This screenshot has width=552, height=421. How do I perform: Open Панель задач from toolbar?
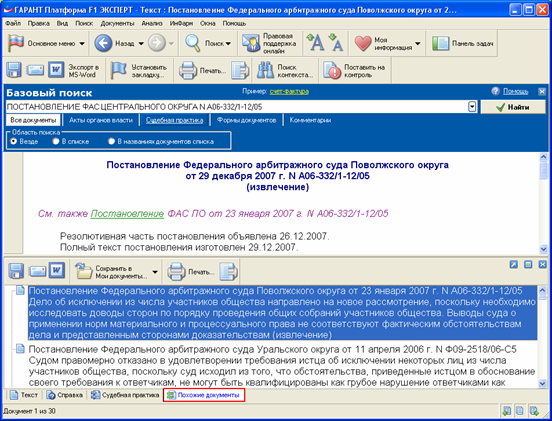click(x=462, y=43)
